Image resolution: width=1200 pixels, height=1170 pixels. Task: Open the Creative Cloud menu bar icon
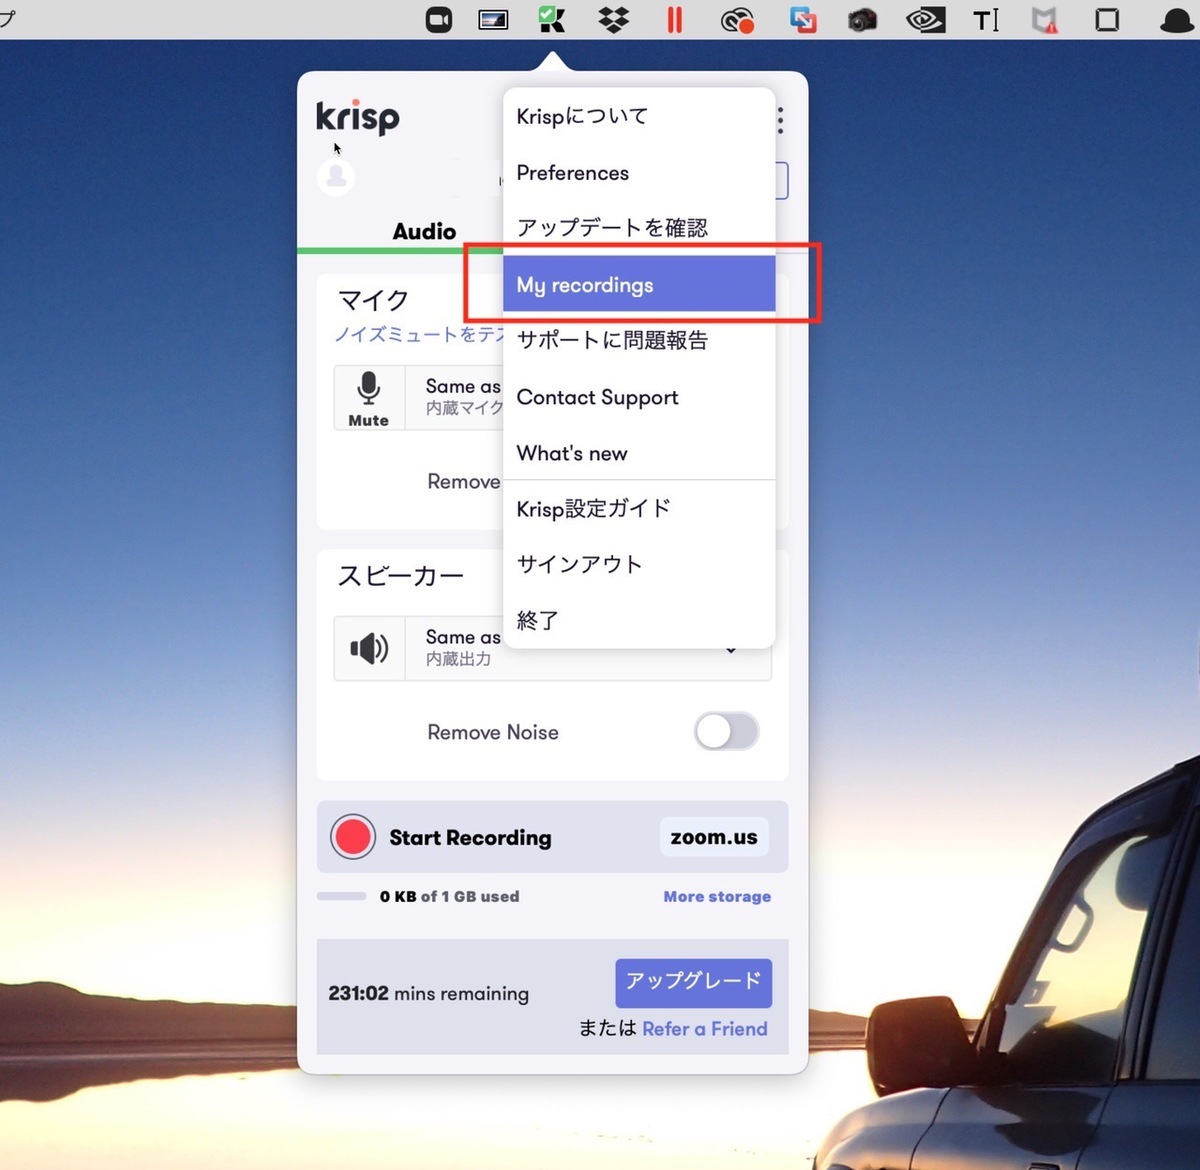click(x=738, y=20)
